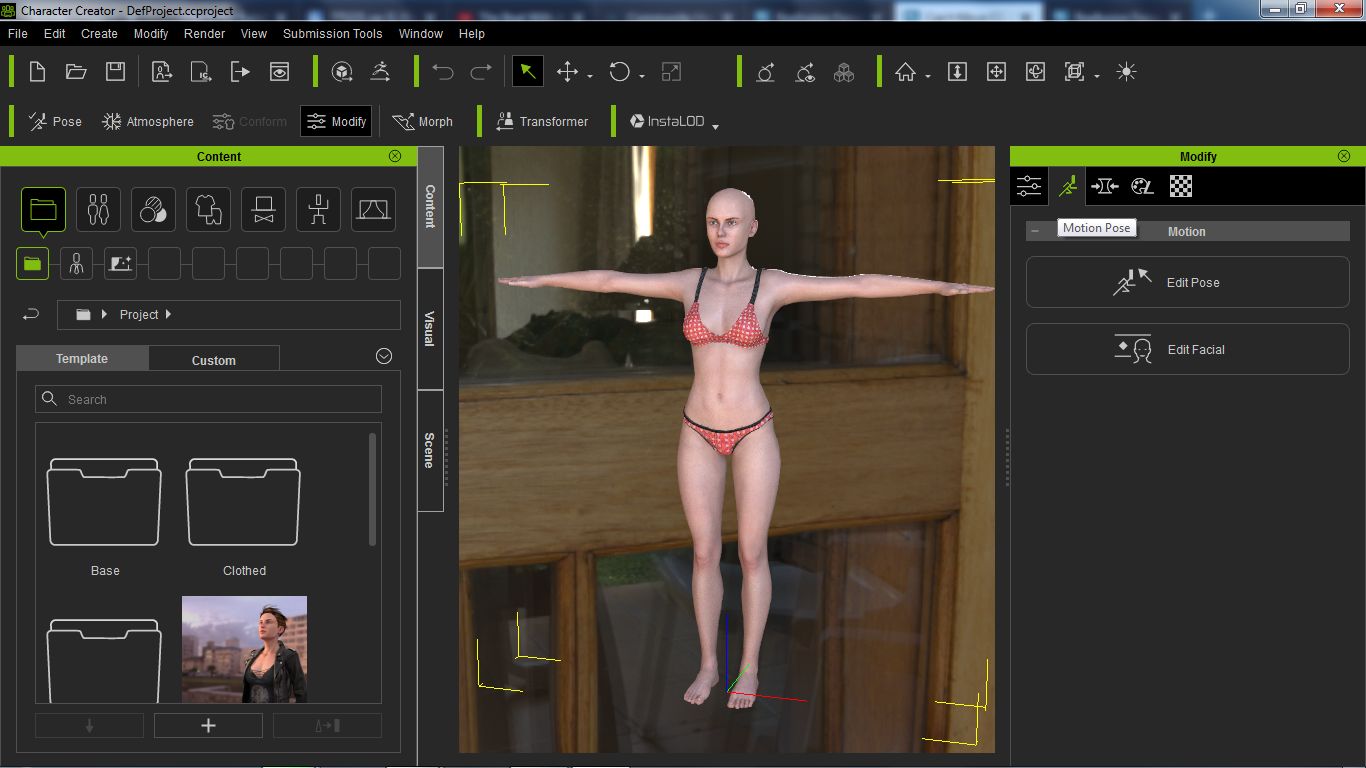1366x768 pixels.
Task: Click the pan camera icon
Action: 996,72
